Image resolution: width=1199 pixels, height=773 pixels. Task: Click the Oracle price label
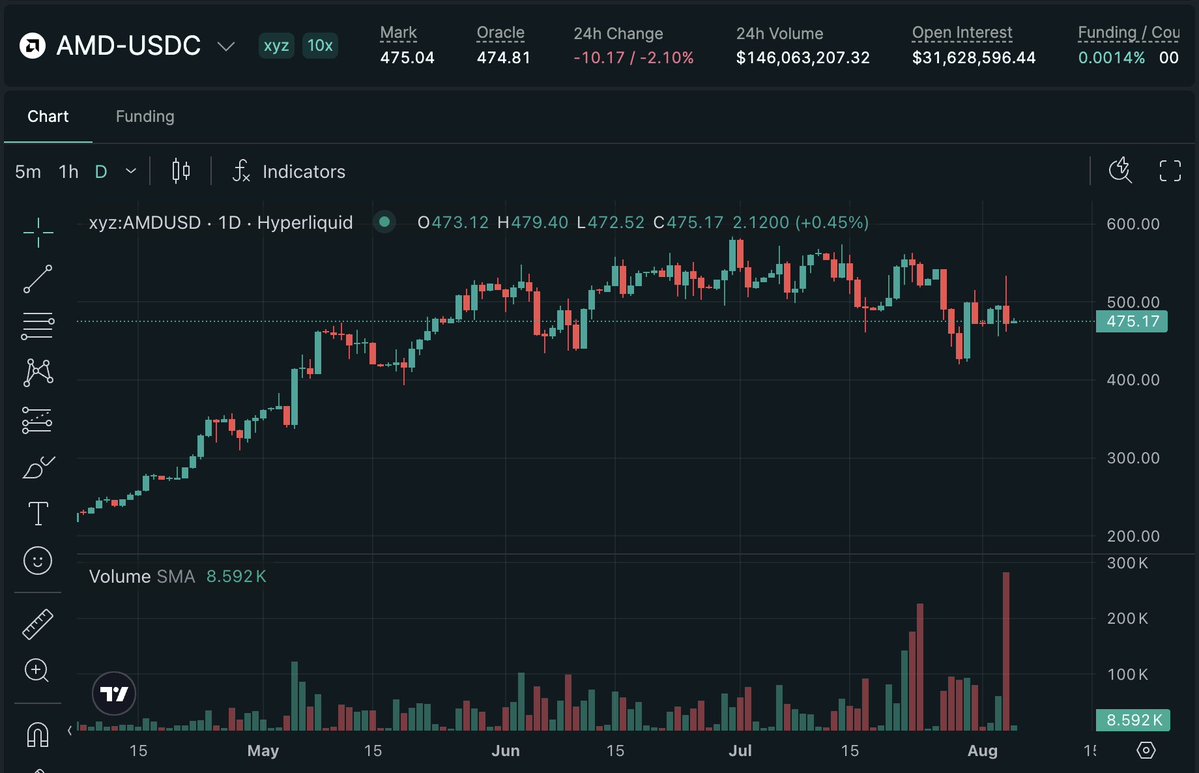[500, 33]
